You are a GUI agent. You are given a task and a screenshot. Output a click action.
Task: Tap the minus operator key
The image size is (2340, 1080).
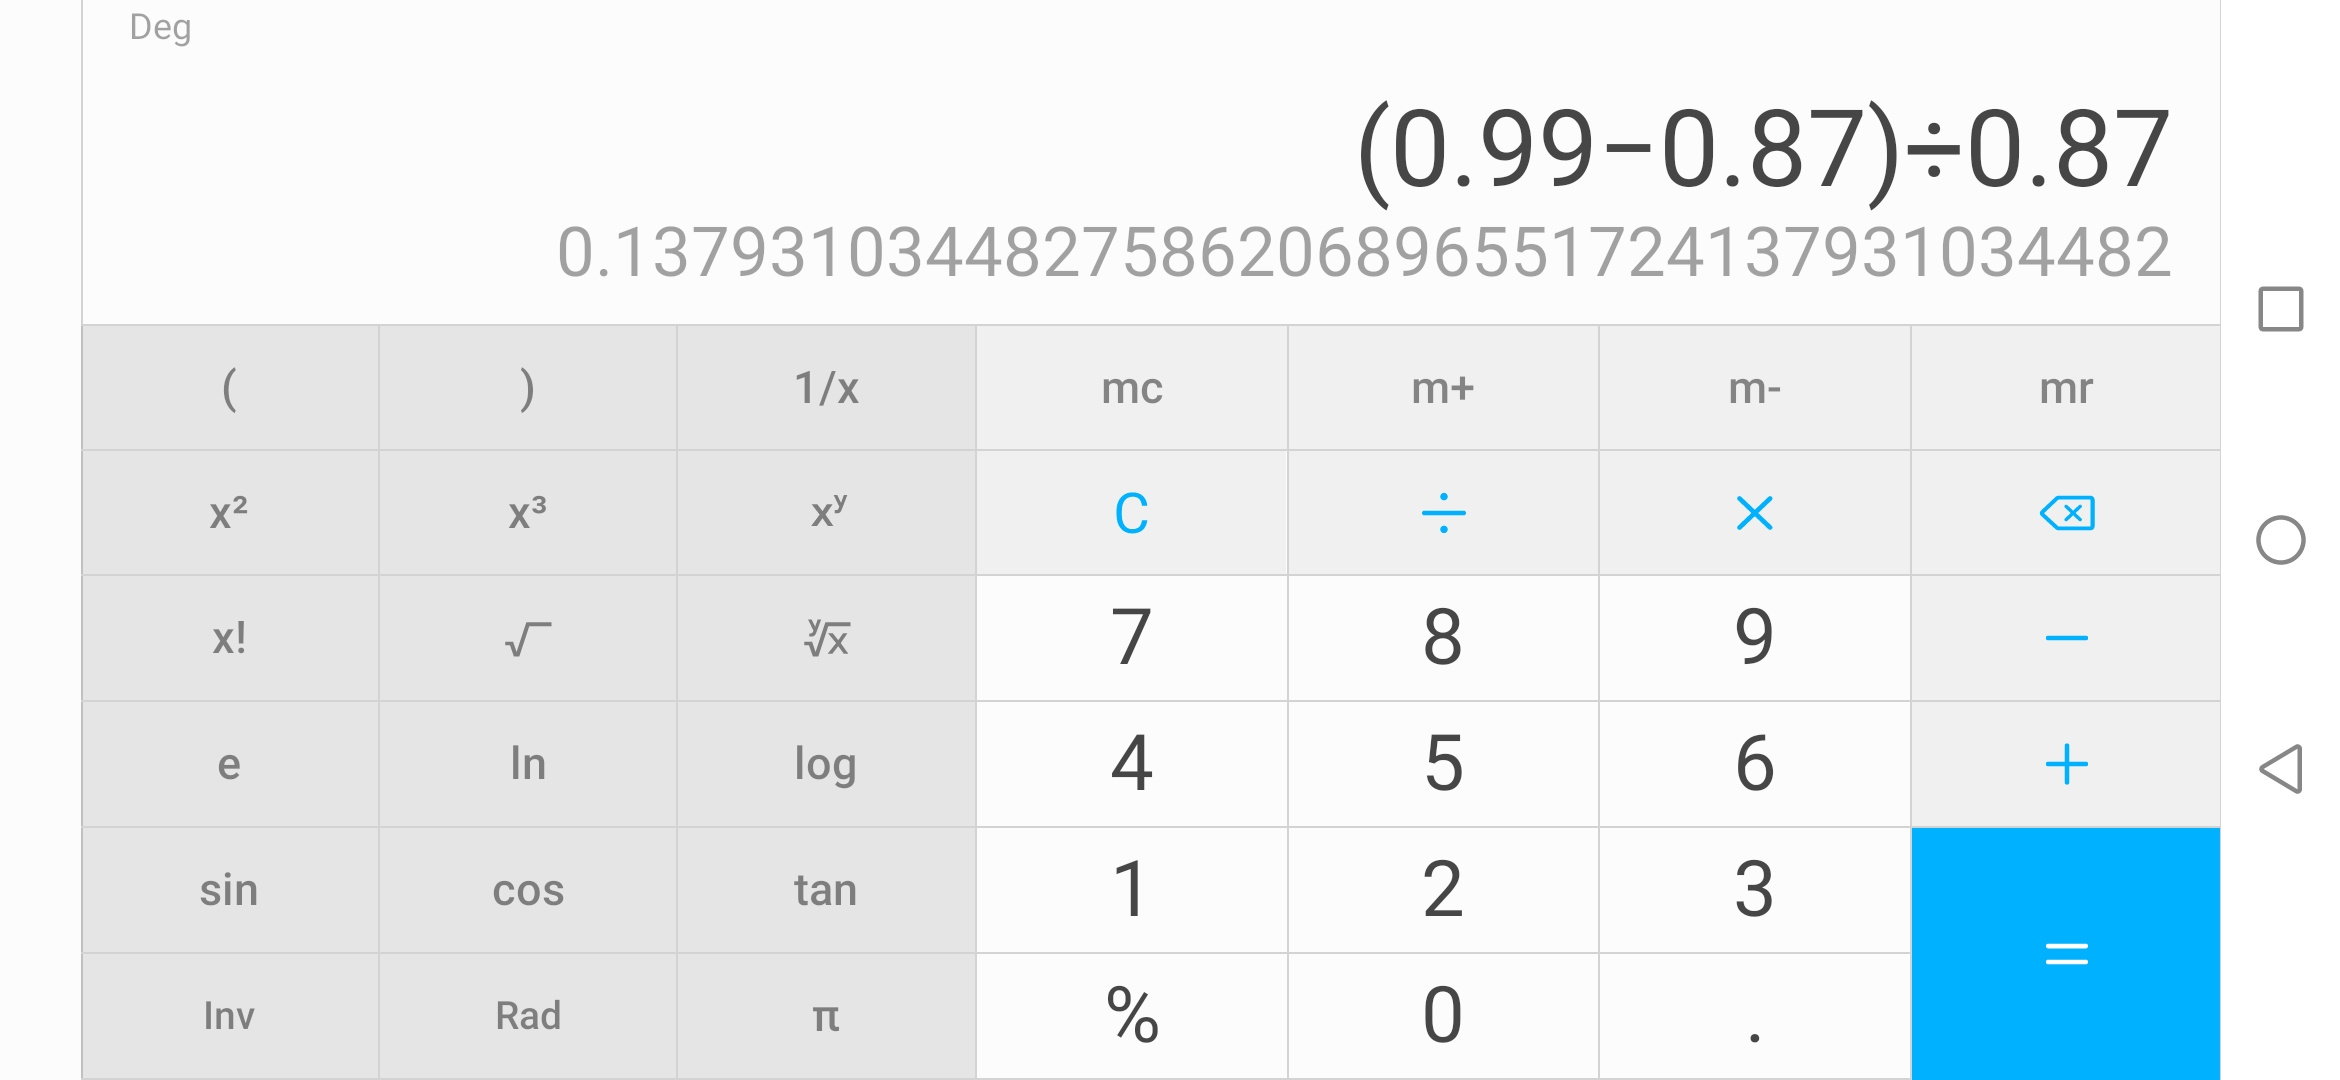pos(2066,638)
